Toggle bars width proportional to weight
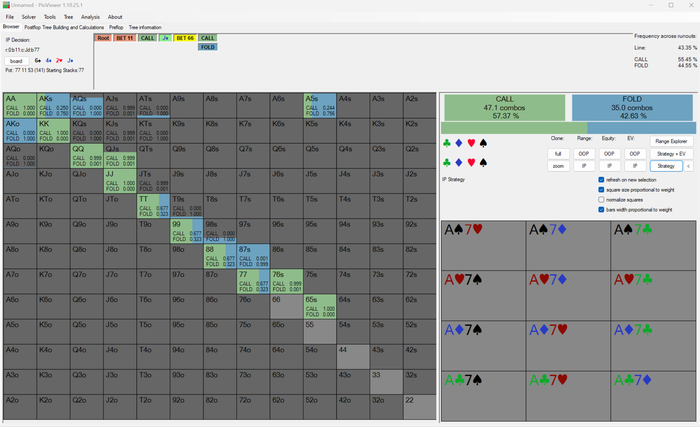Screen dimensions: 700x427 coord(601,209)
